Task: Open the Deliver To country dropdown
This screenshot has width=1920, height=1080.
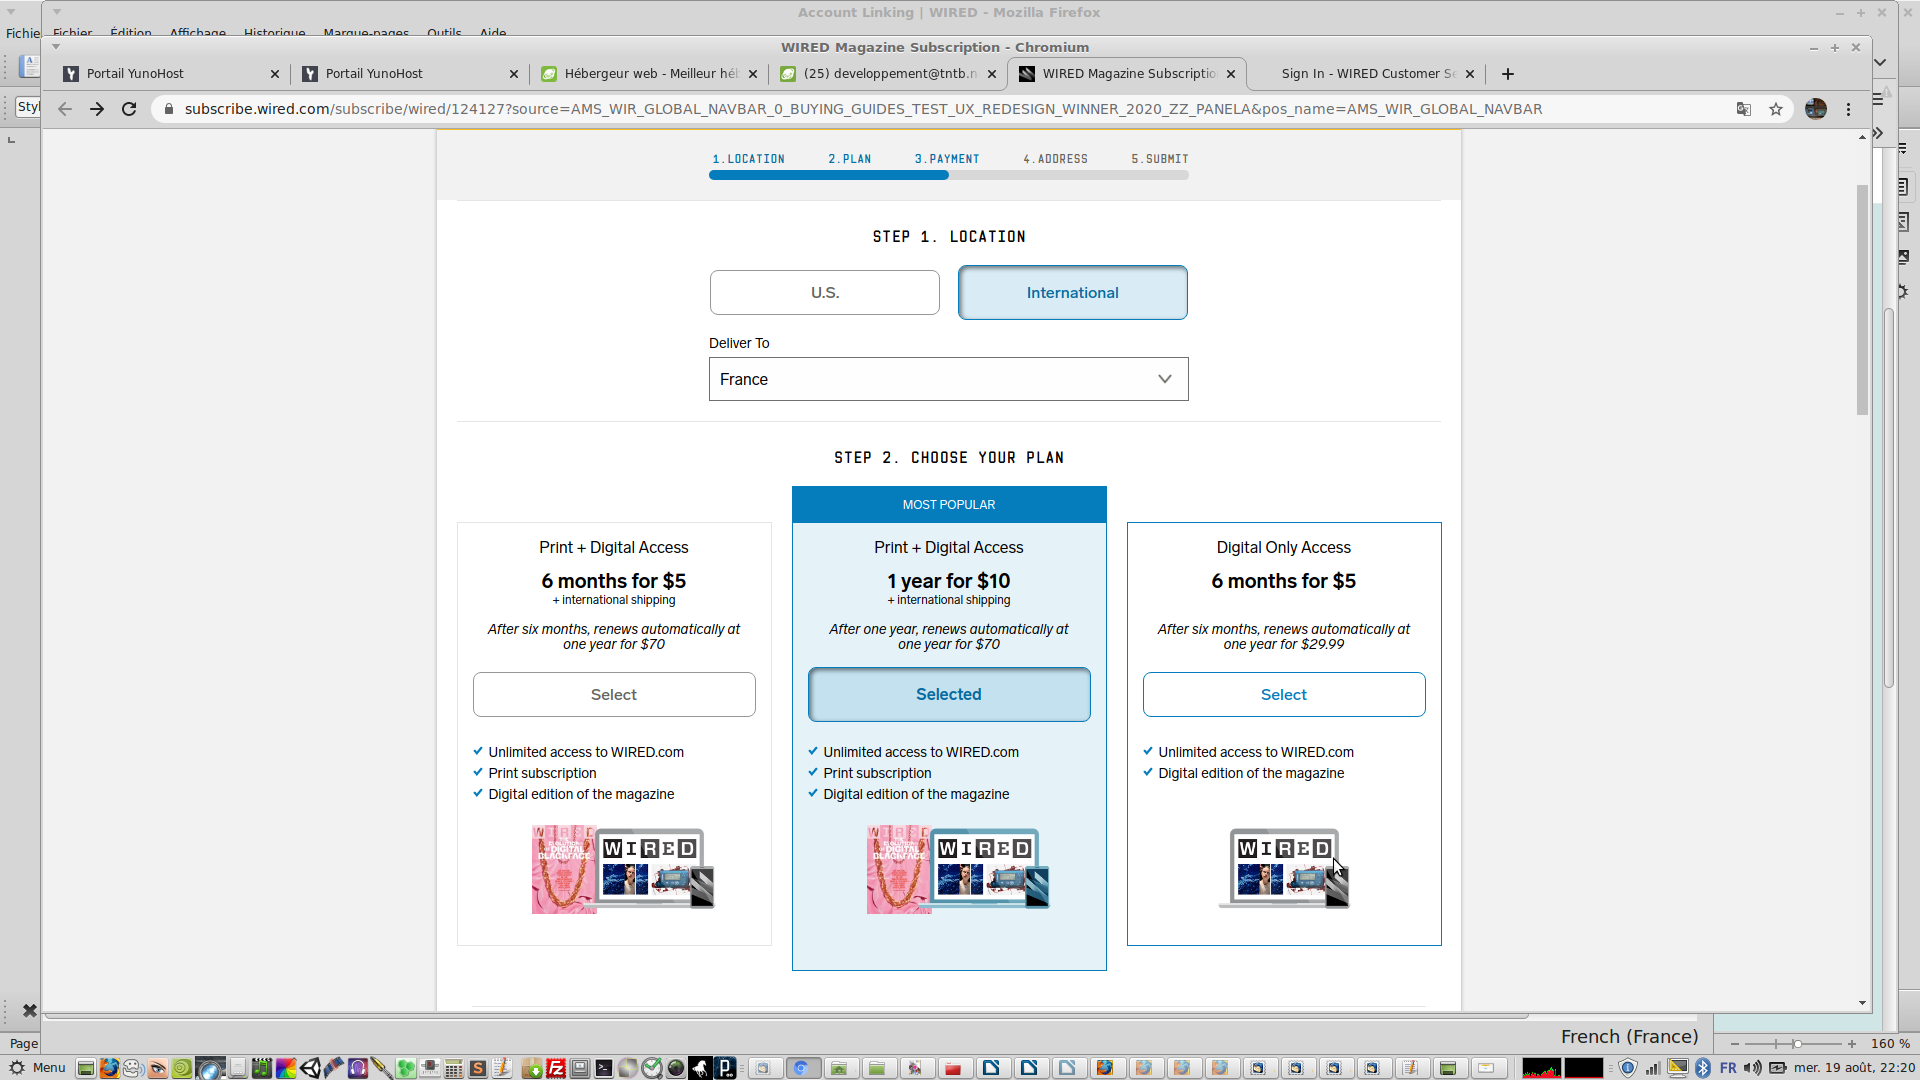Action: [x=948, y=380]
